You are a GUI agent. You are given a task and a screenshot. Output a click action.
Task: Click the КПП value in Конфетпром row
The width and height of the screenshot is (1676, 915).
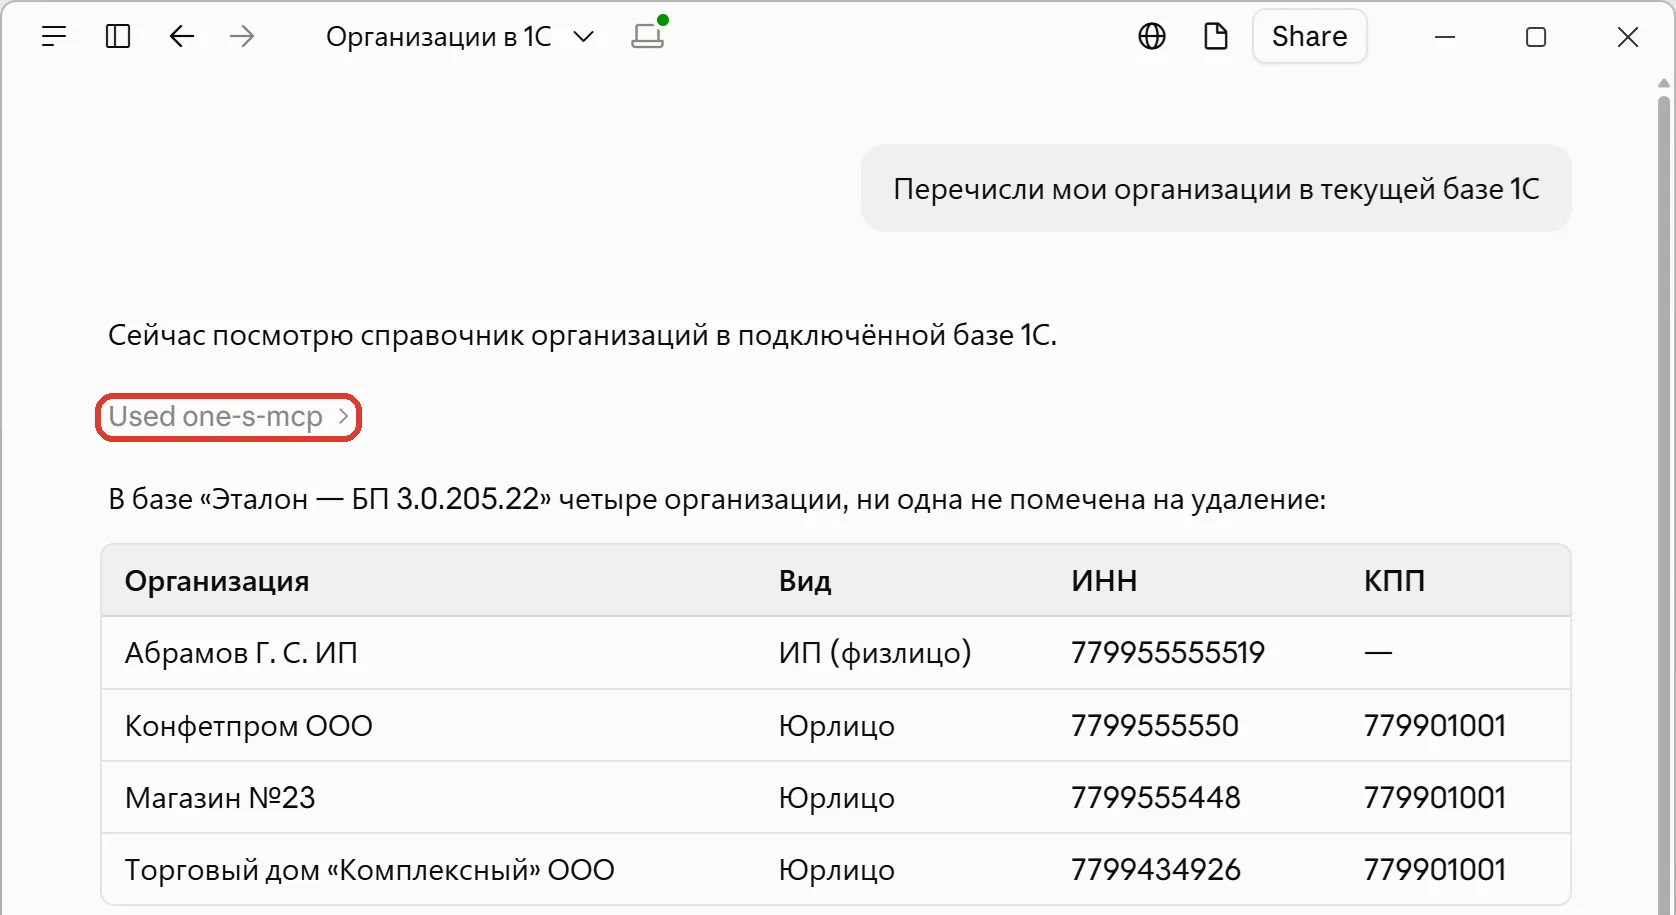click(x=1435, y=726)
